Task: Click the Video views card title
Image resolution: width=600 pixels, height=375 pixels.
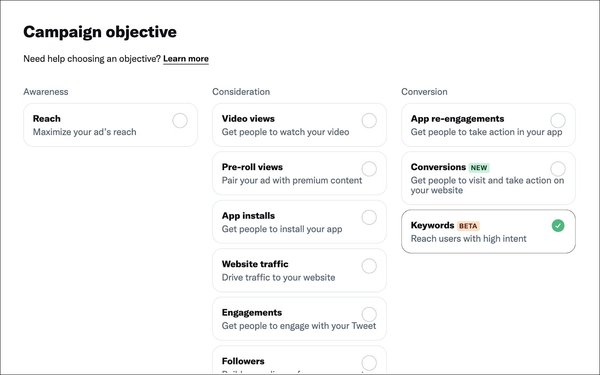Action: tap(248, 119)
